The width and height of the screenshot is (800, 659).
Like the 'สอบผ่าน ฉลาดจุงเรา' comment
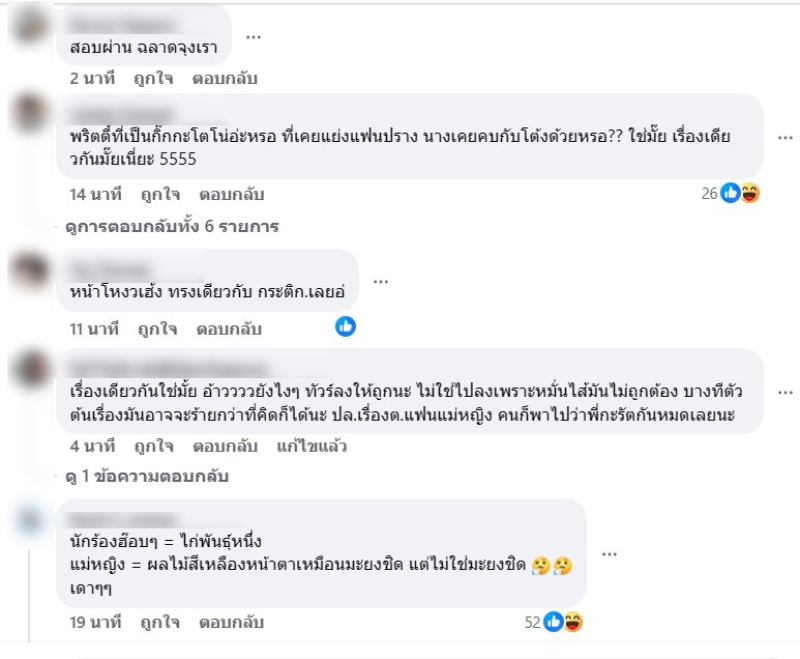coord(155,79)
